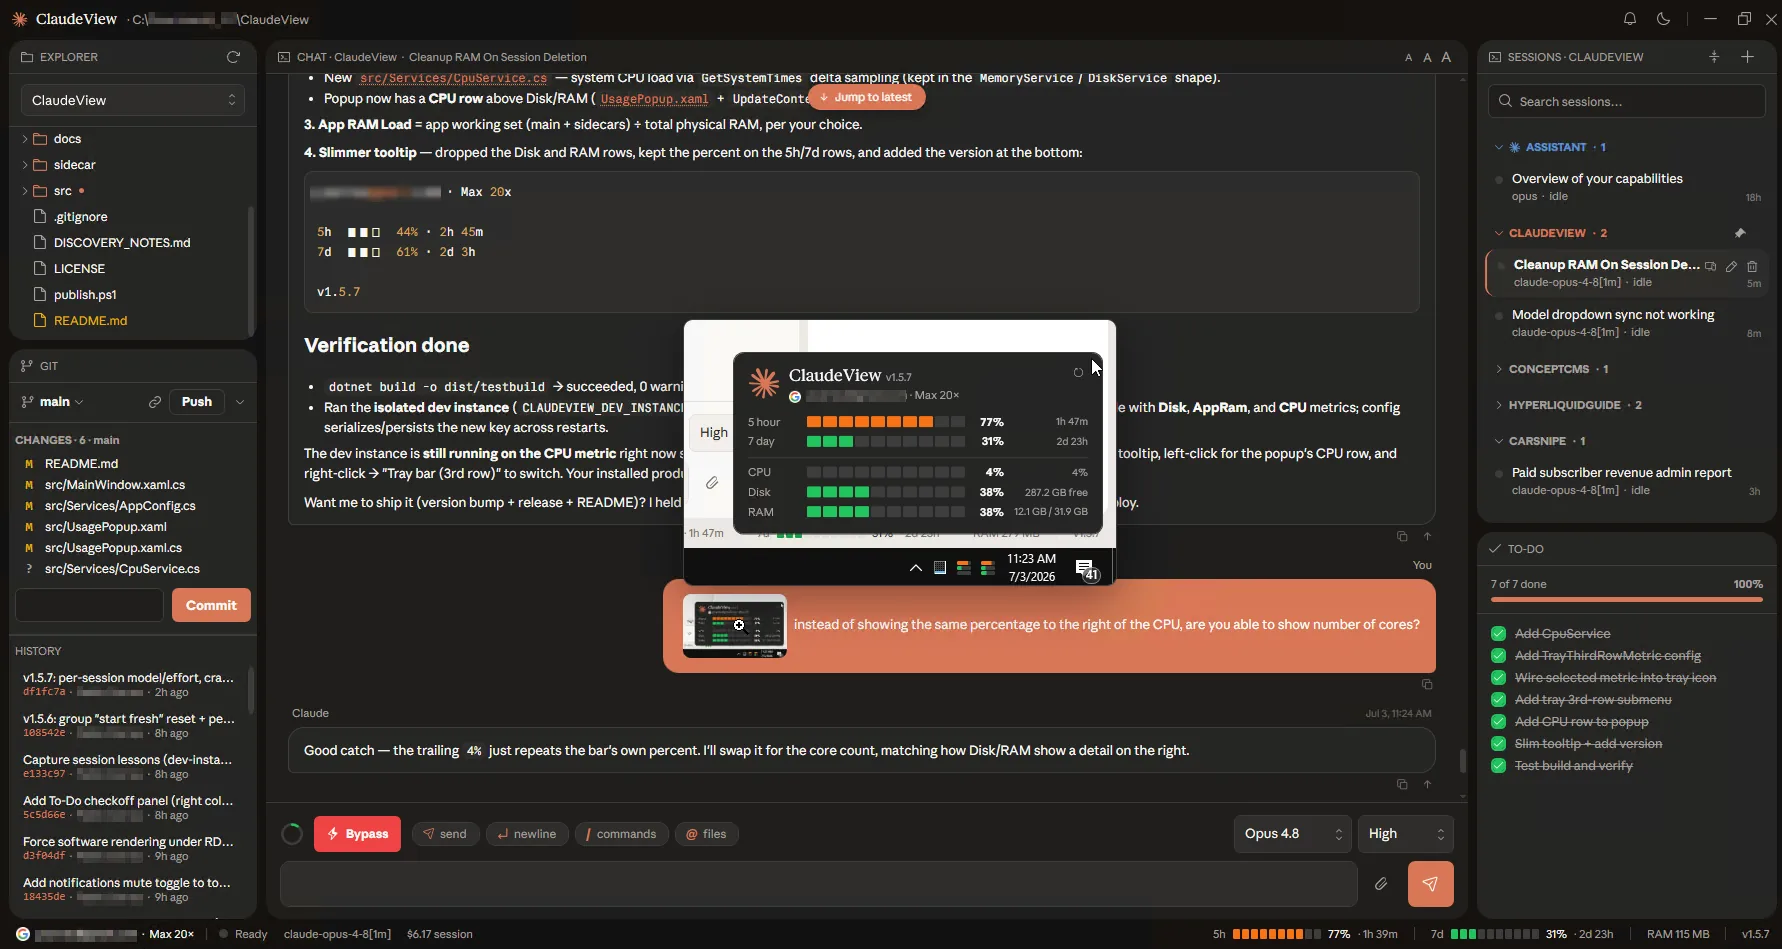Click up arrow beside verification message copy icon

coord(1427,537)
